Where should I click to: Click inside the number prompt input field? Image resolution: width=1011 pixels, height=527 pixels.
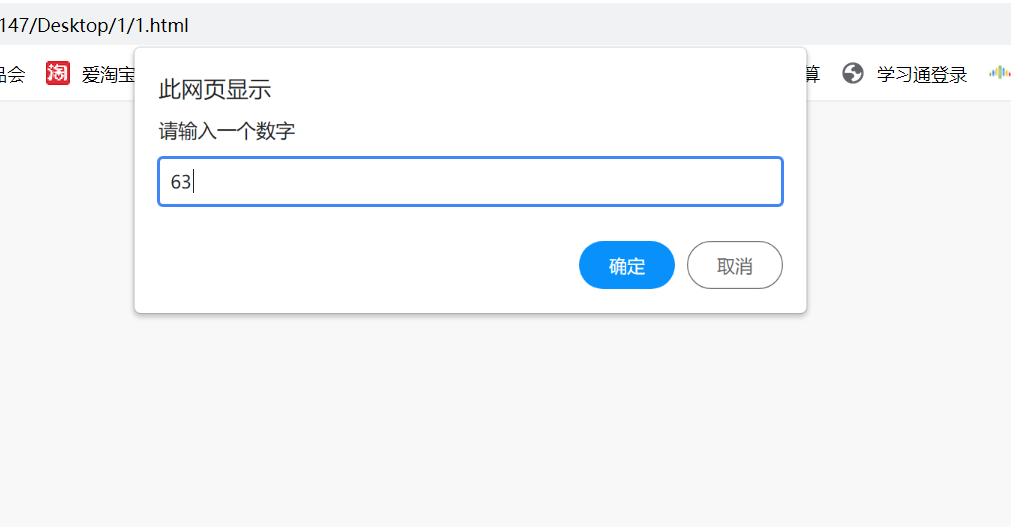pos(470,182)
